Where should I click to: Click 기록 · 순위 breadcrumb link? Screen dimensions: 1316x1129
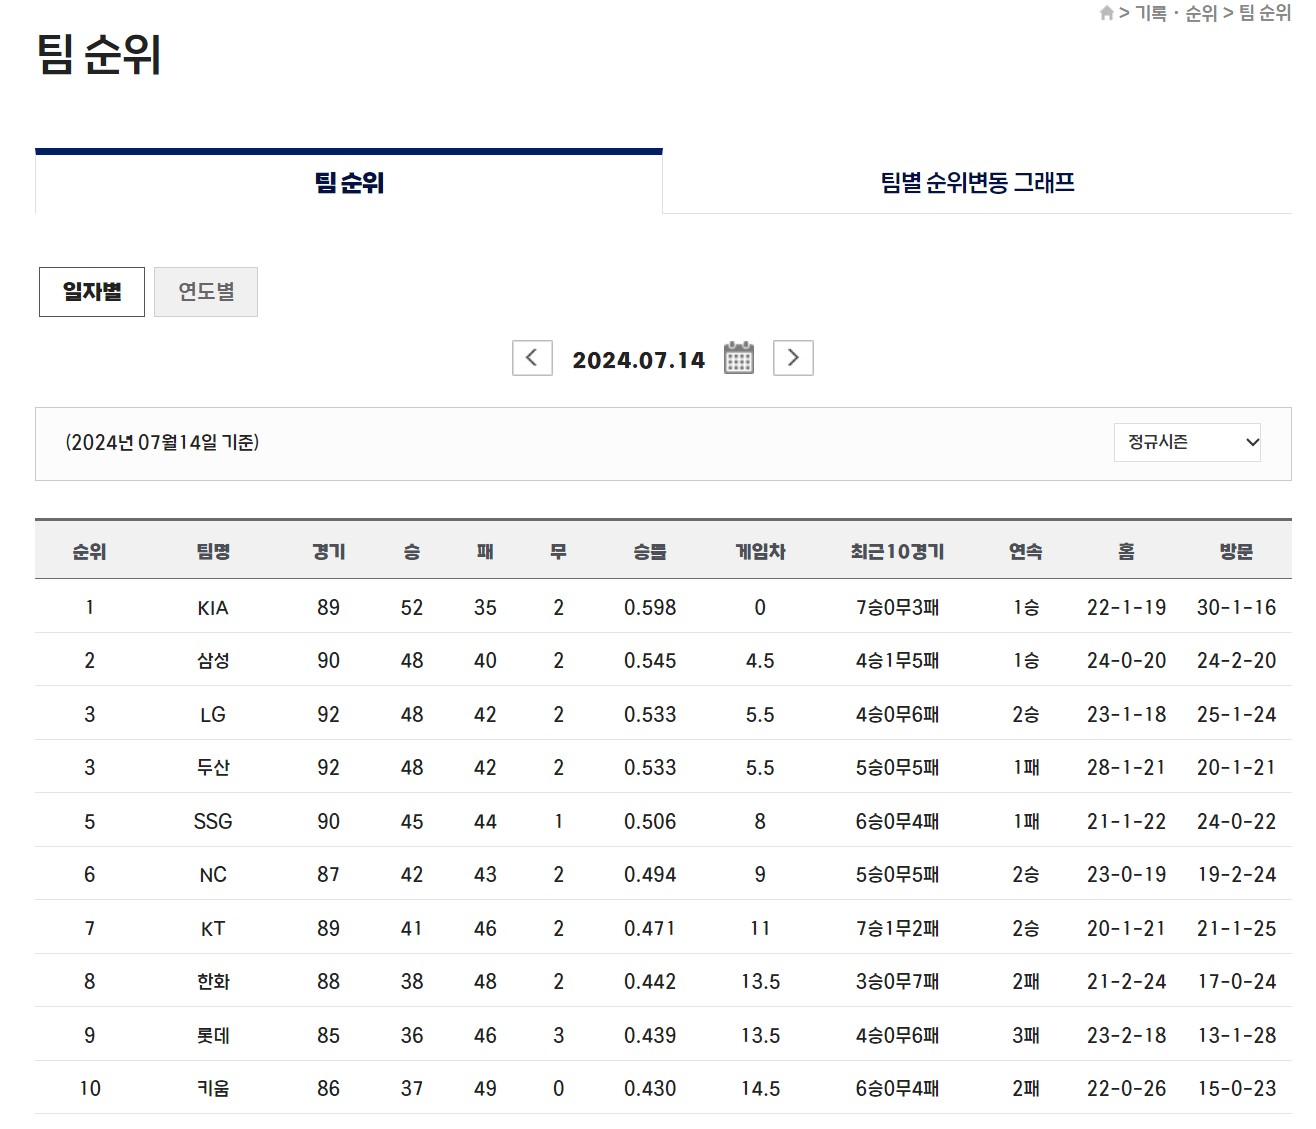(1176, 13)
